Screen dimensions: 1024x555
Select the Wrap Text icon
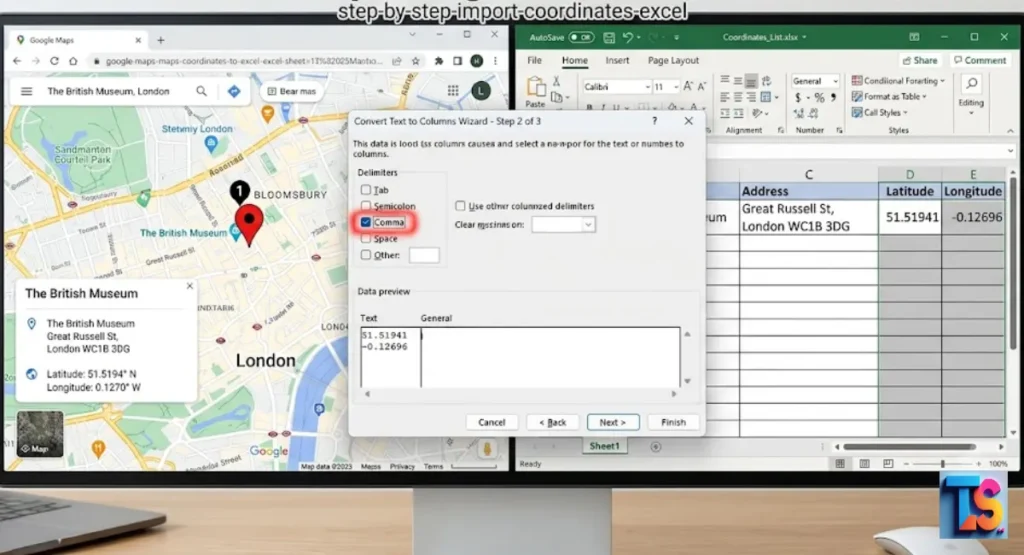(766, 81)
